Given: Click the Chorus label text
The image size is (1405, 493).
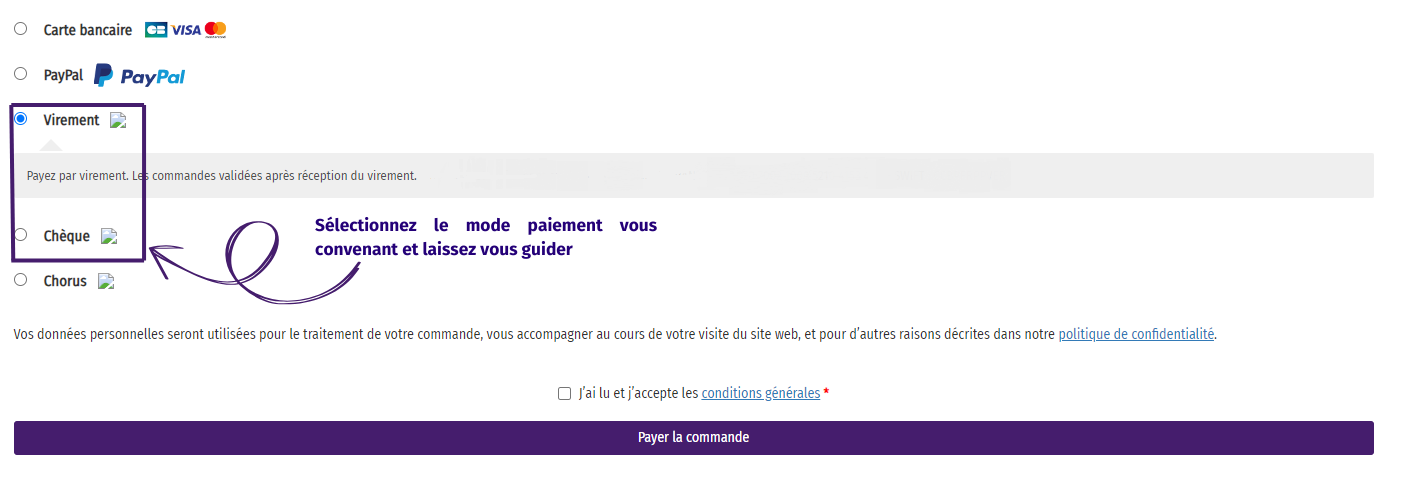Looking at the screenshot, I should 65,282.
